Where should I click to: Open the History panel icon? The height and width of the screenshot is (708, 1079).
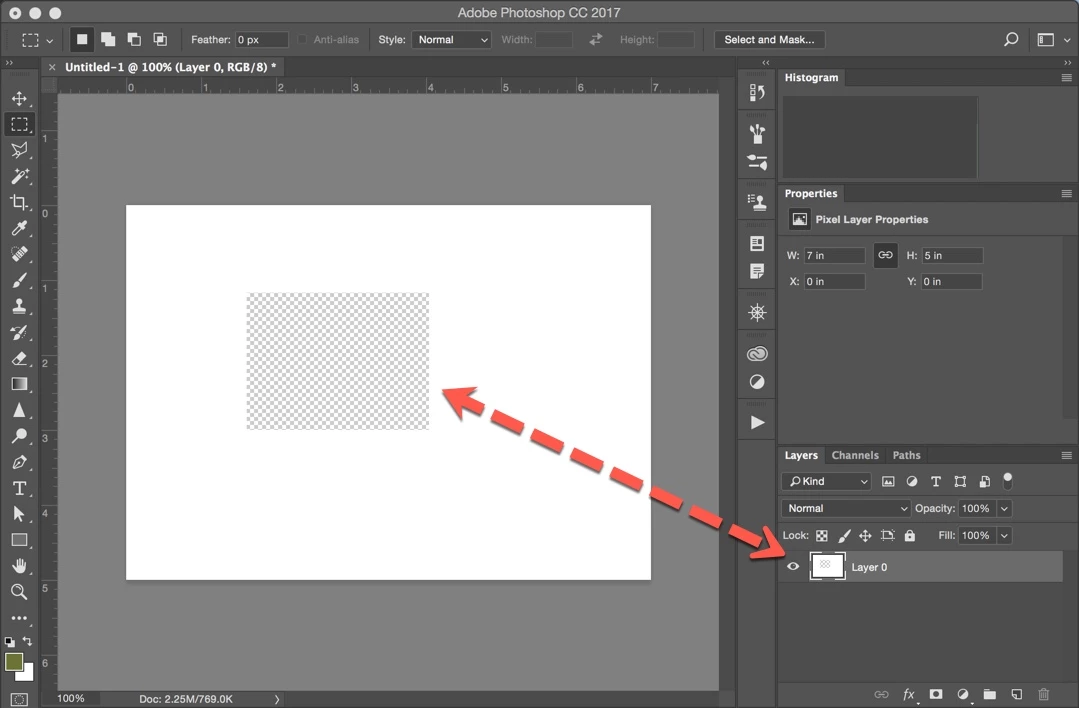[x=757, y=92]
